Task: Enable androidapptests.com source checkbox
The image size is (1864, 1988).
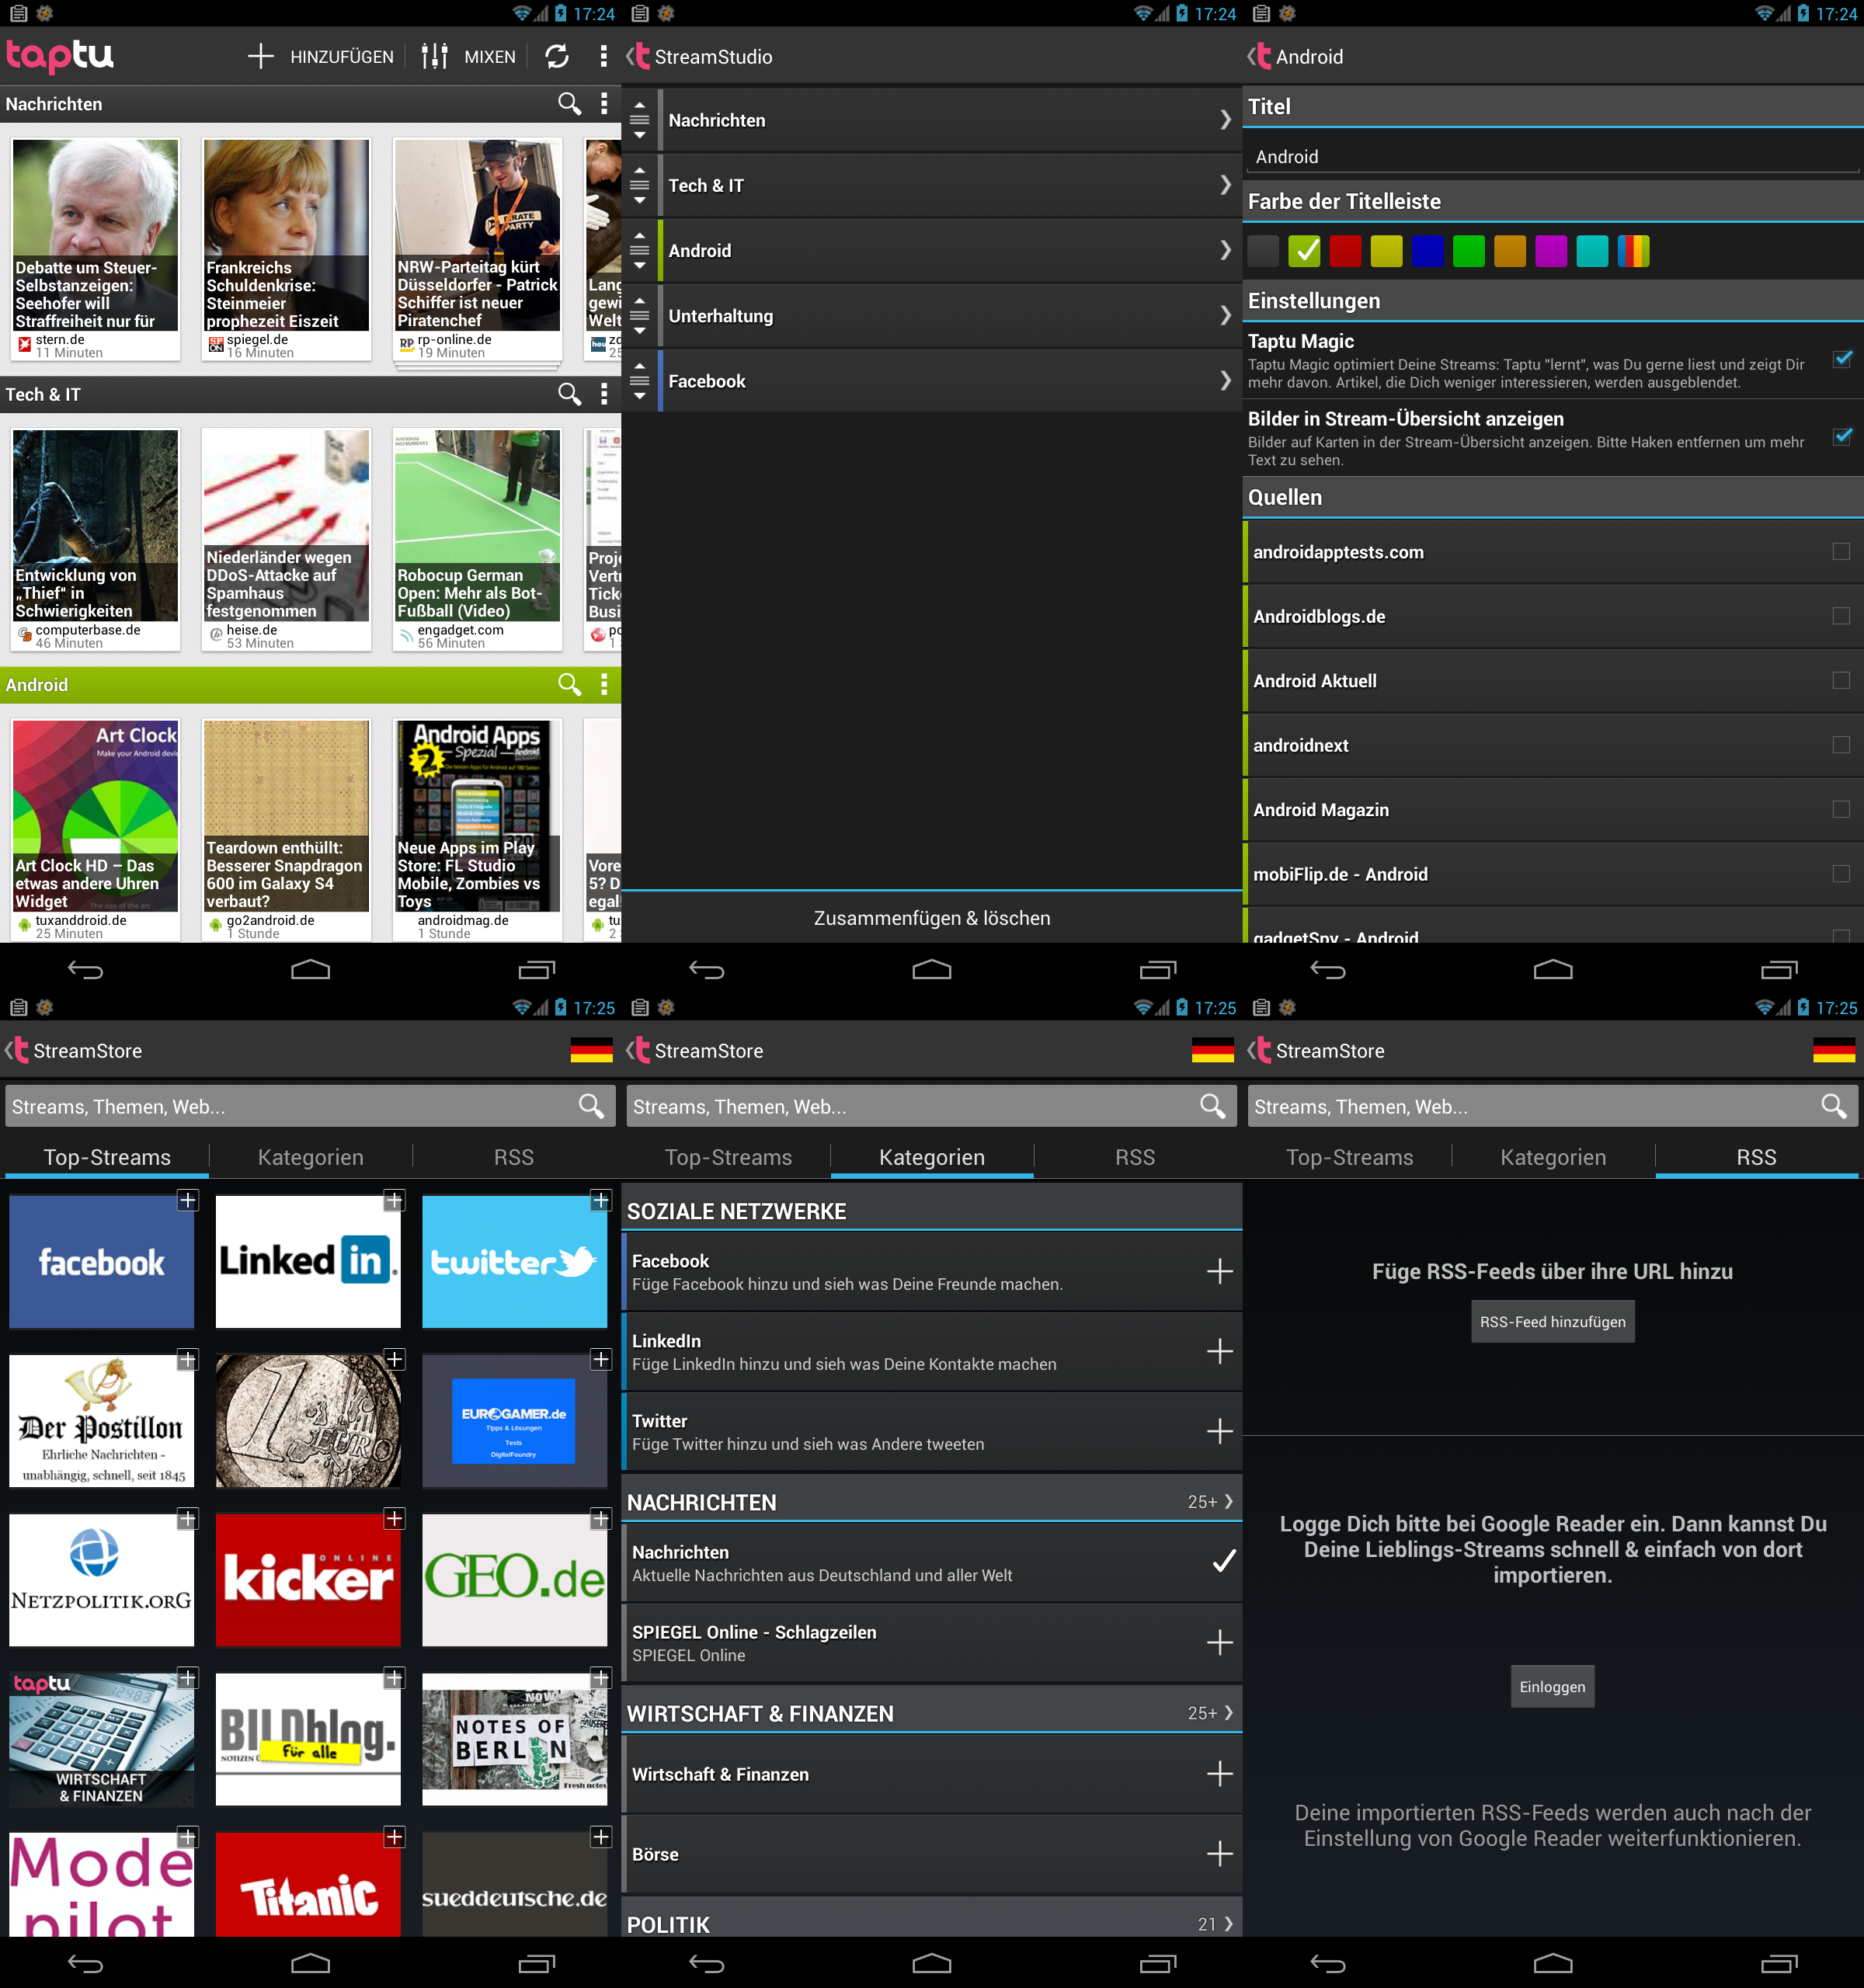Action: (x=1840, y=552)
